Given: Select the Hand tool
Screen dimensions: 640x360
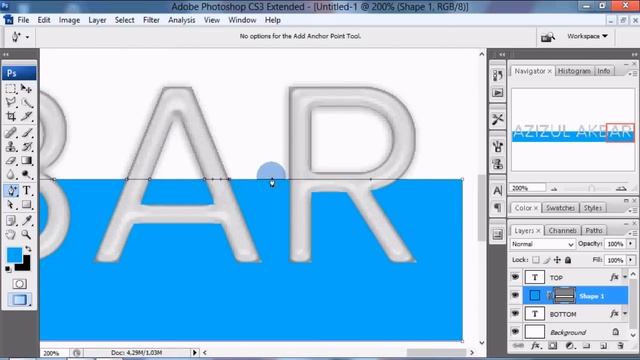Looking at the screenshot, I should coord(11,235).
